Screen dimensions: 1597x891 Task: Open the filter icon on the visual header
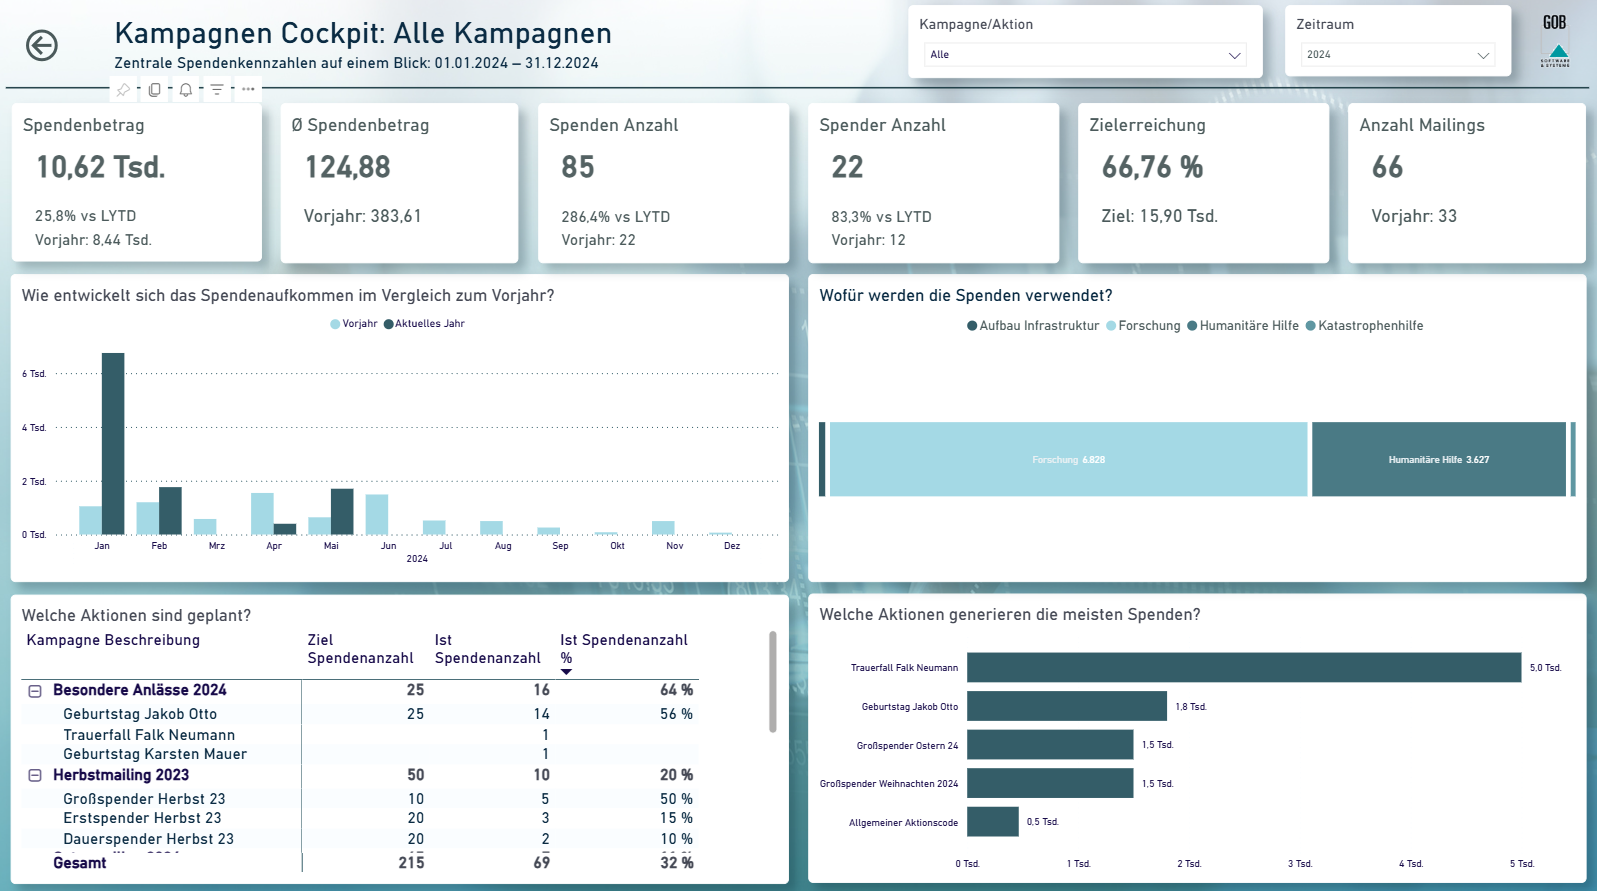217,89
